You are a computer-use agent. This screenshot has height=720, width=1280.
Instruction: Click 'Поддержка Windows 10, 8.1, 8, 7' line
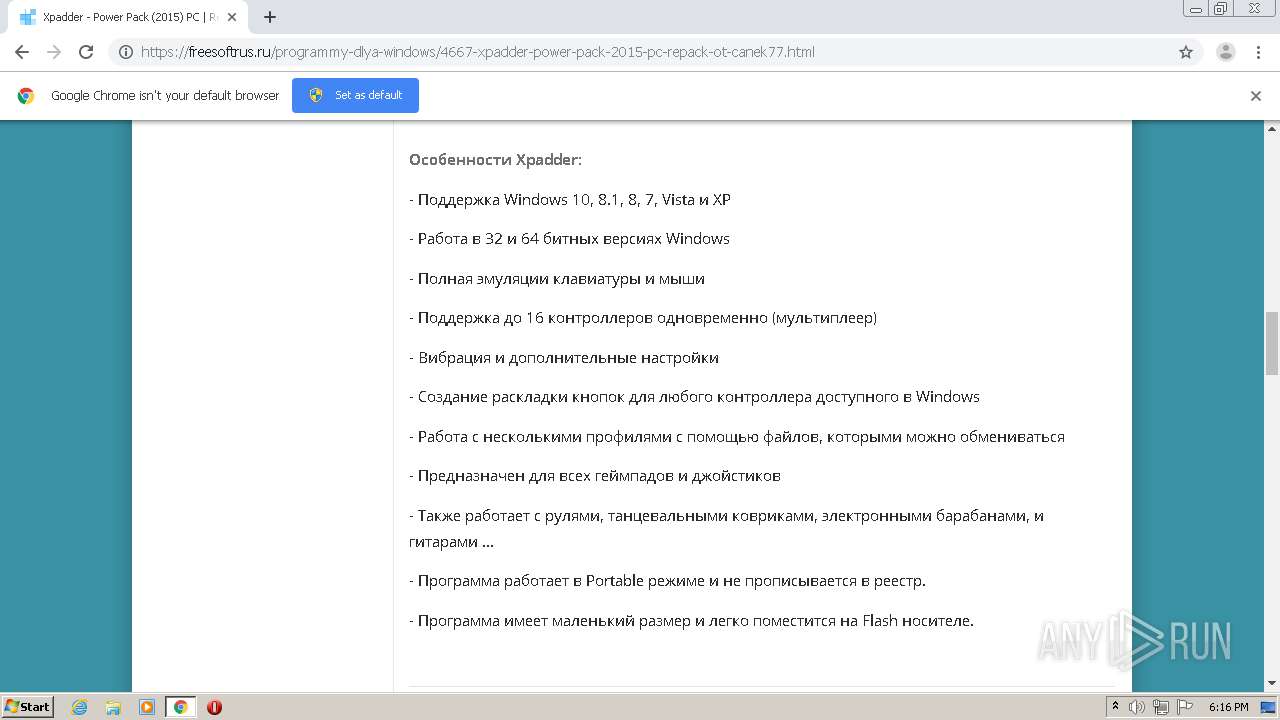[x=570, y=200]
